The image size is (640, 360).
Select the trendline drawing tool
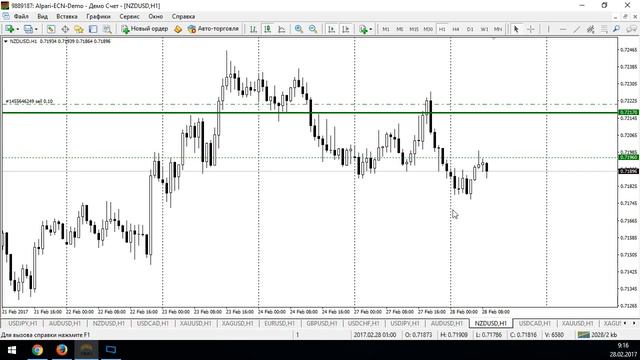pyautogui.click(x=576, y=29)
